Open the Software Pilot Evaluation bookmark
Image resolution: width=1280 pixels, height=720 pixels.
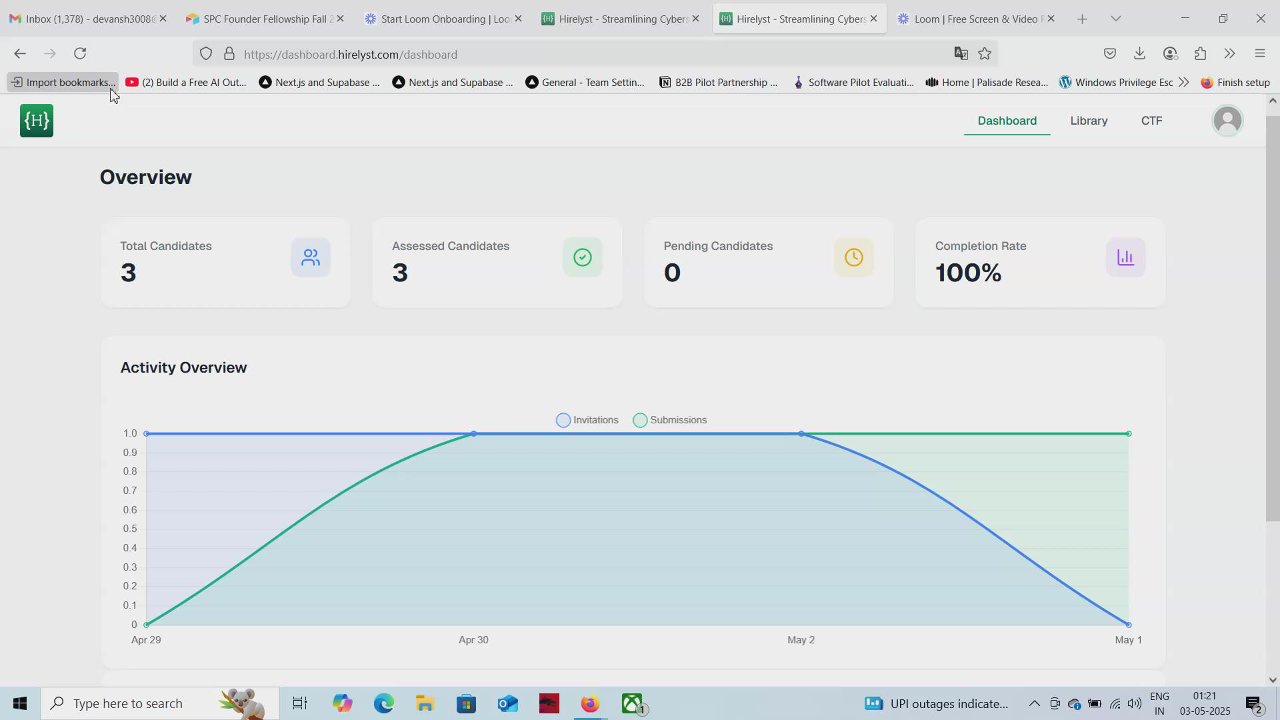click(852, 82)
